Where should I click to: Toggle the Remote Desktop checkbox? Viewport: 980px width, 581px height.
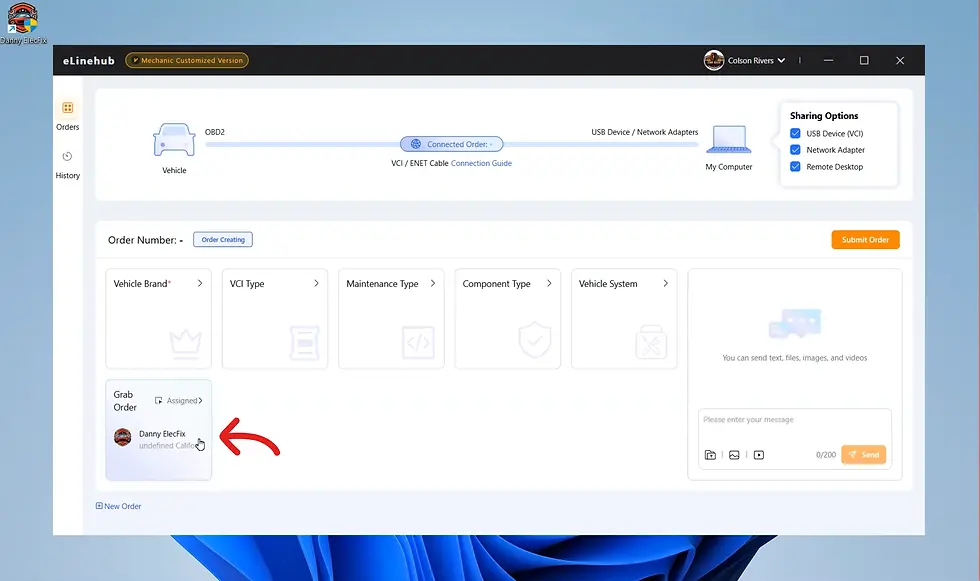795,167
